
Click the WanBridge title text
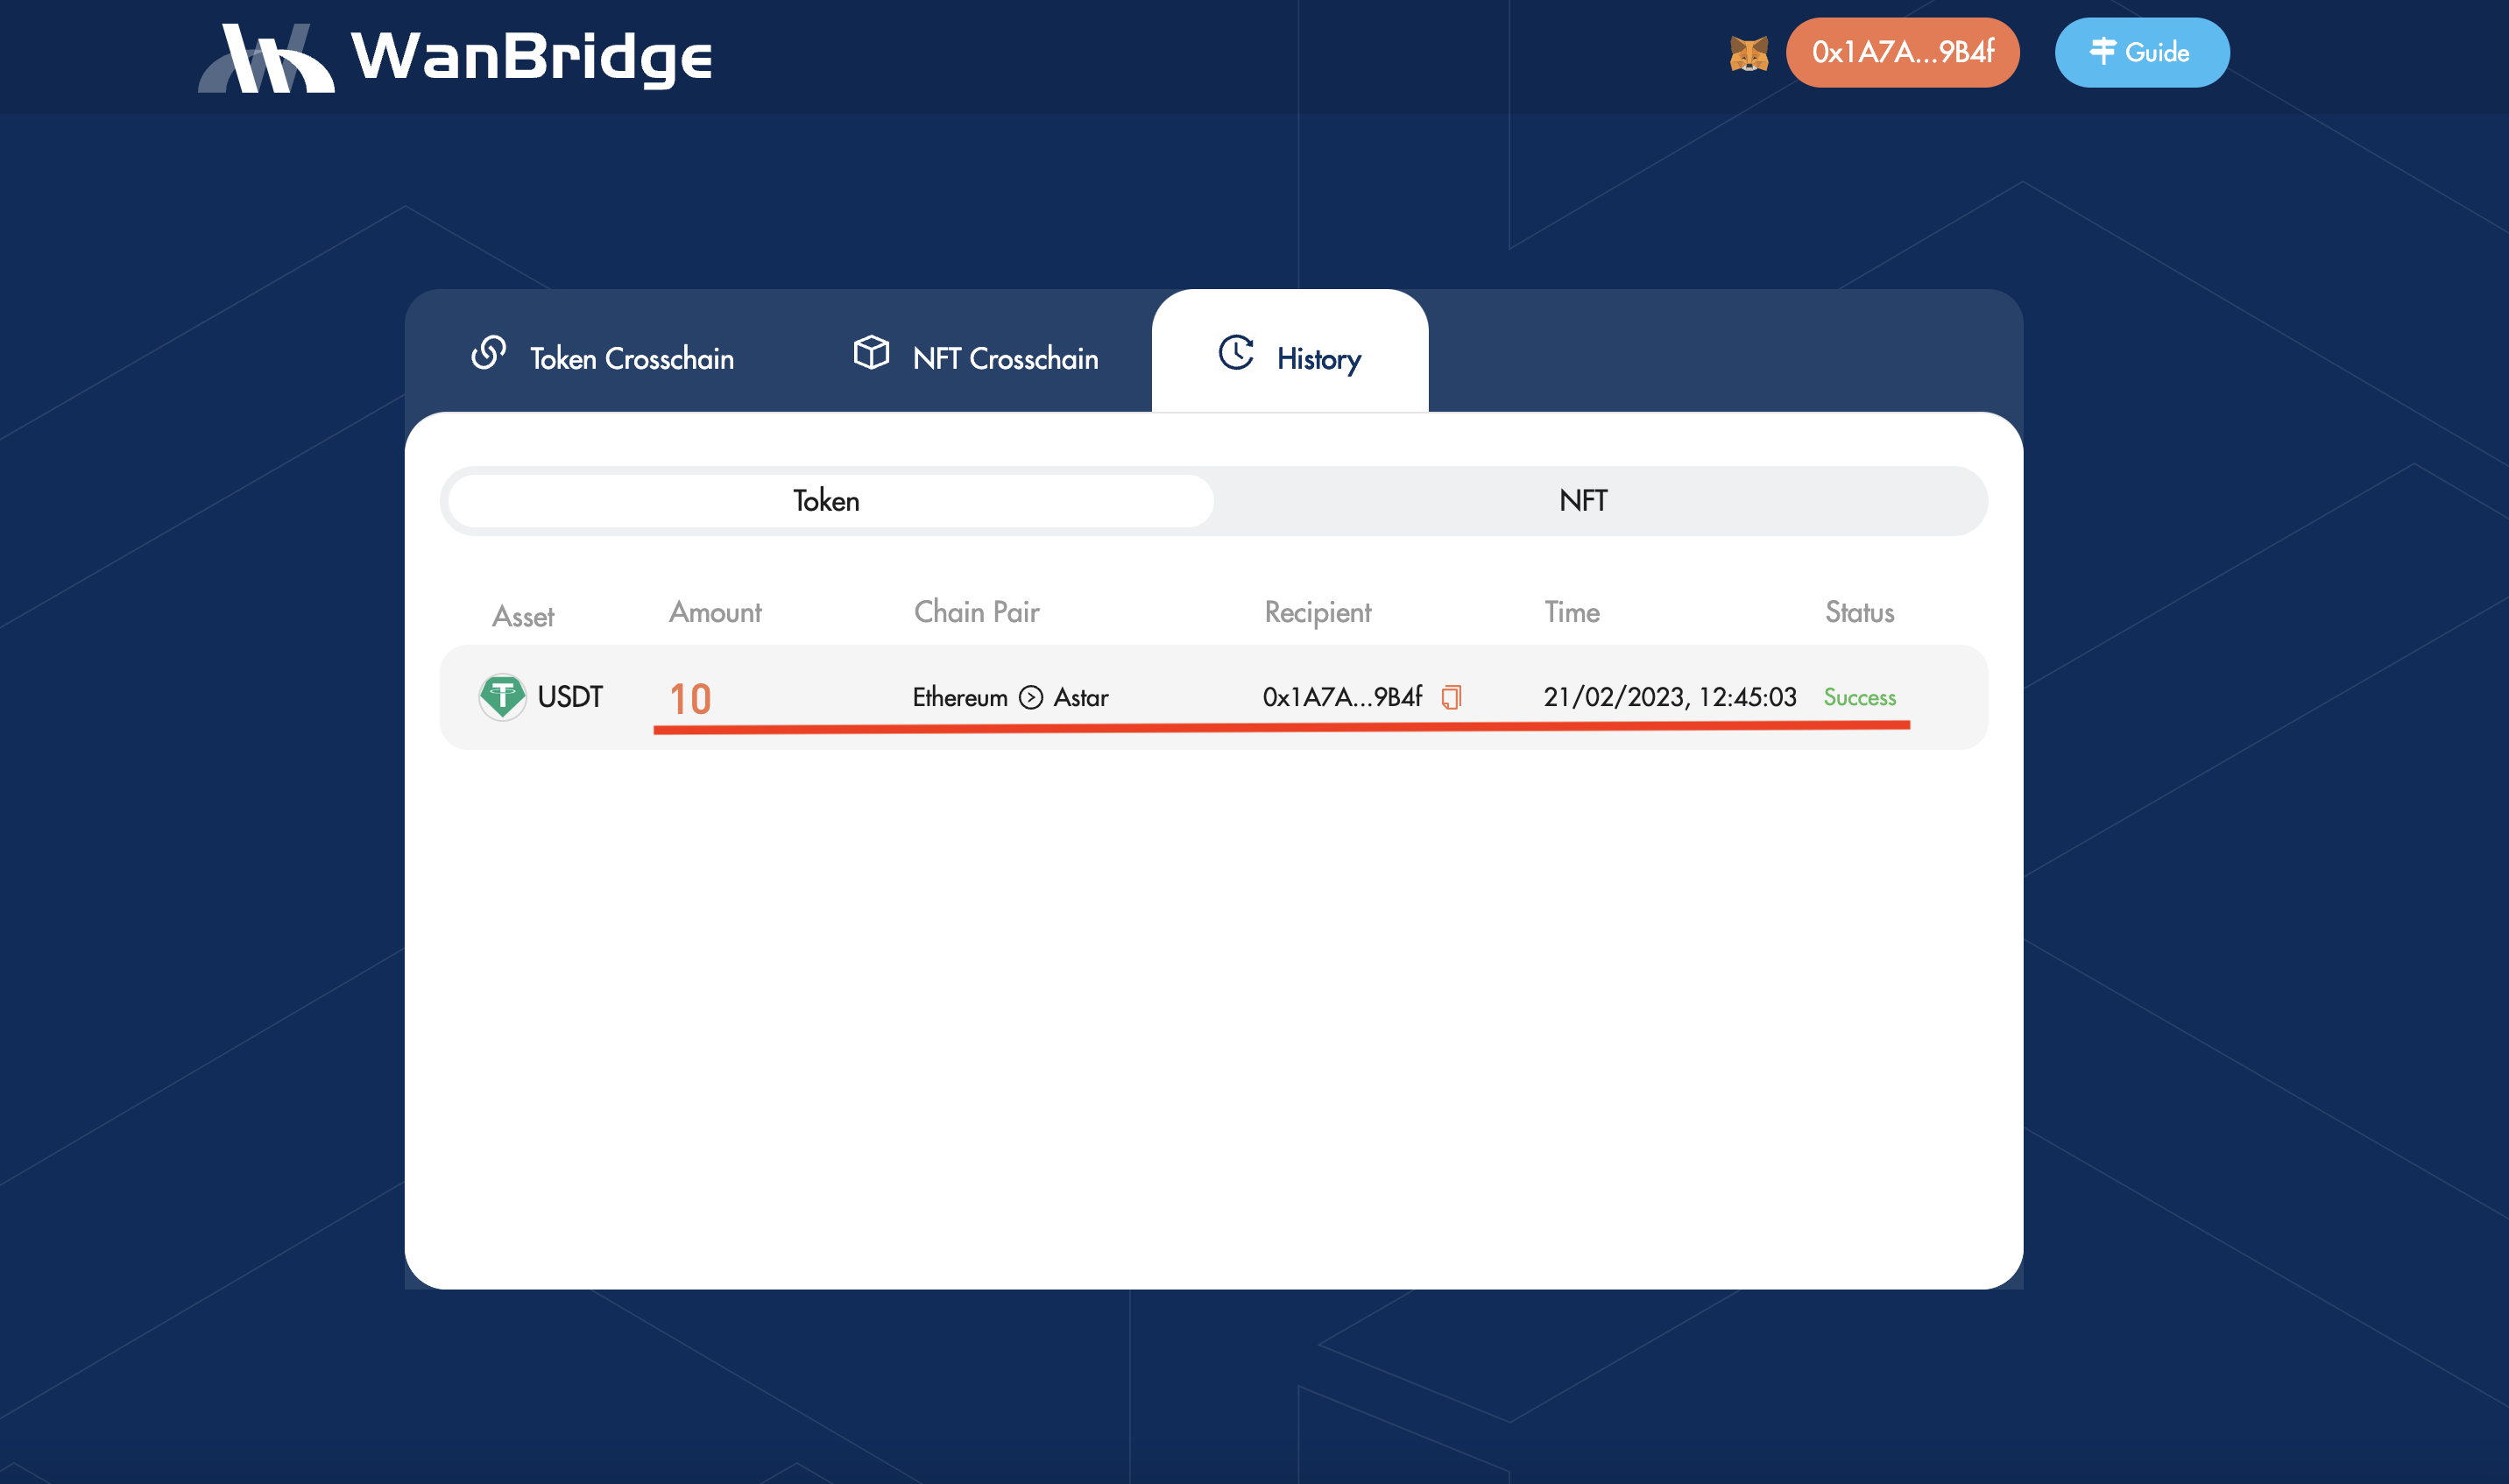click(x=531, y=56)
